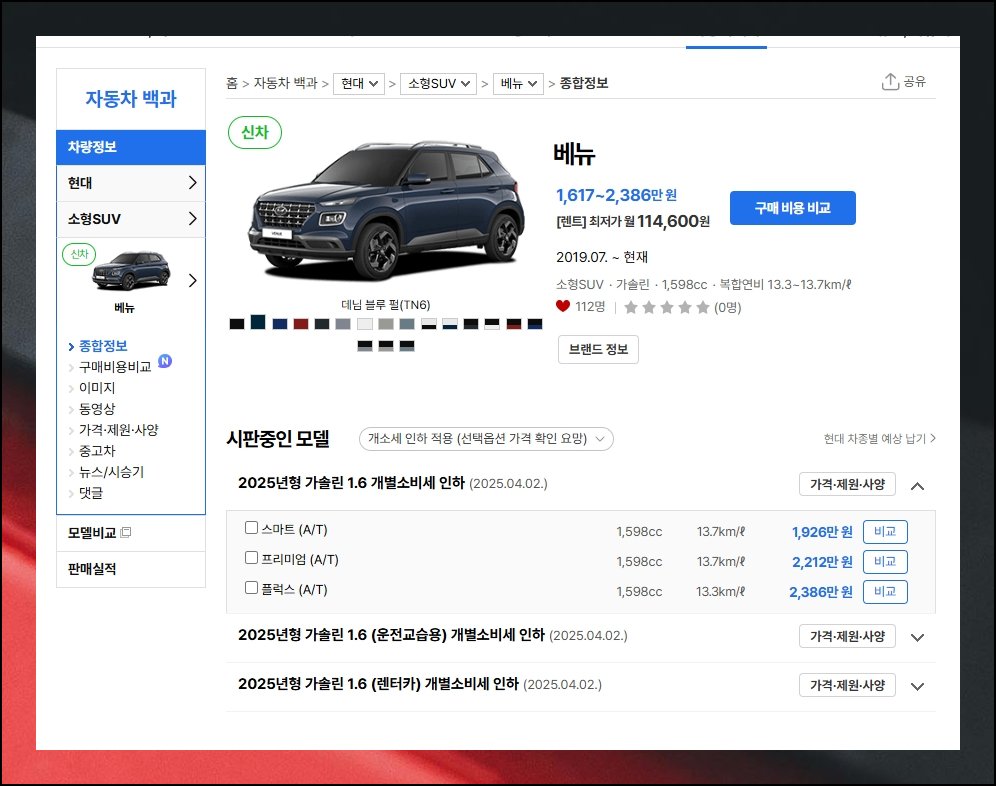Click the 홈 breadcrumb link
Screen dimensions: 996x786
click(x=232, y=83)
